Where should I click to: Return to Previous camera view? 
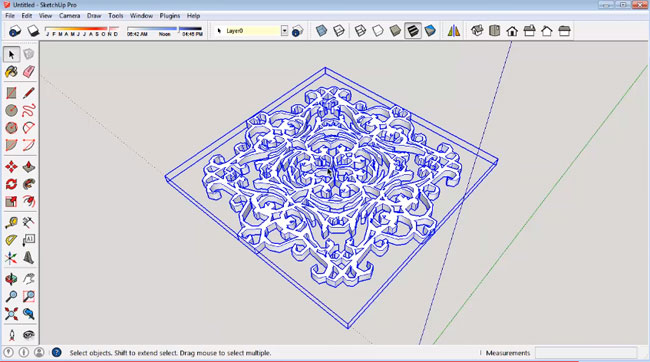click(29, 314)
